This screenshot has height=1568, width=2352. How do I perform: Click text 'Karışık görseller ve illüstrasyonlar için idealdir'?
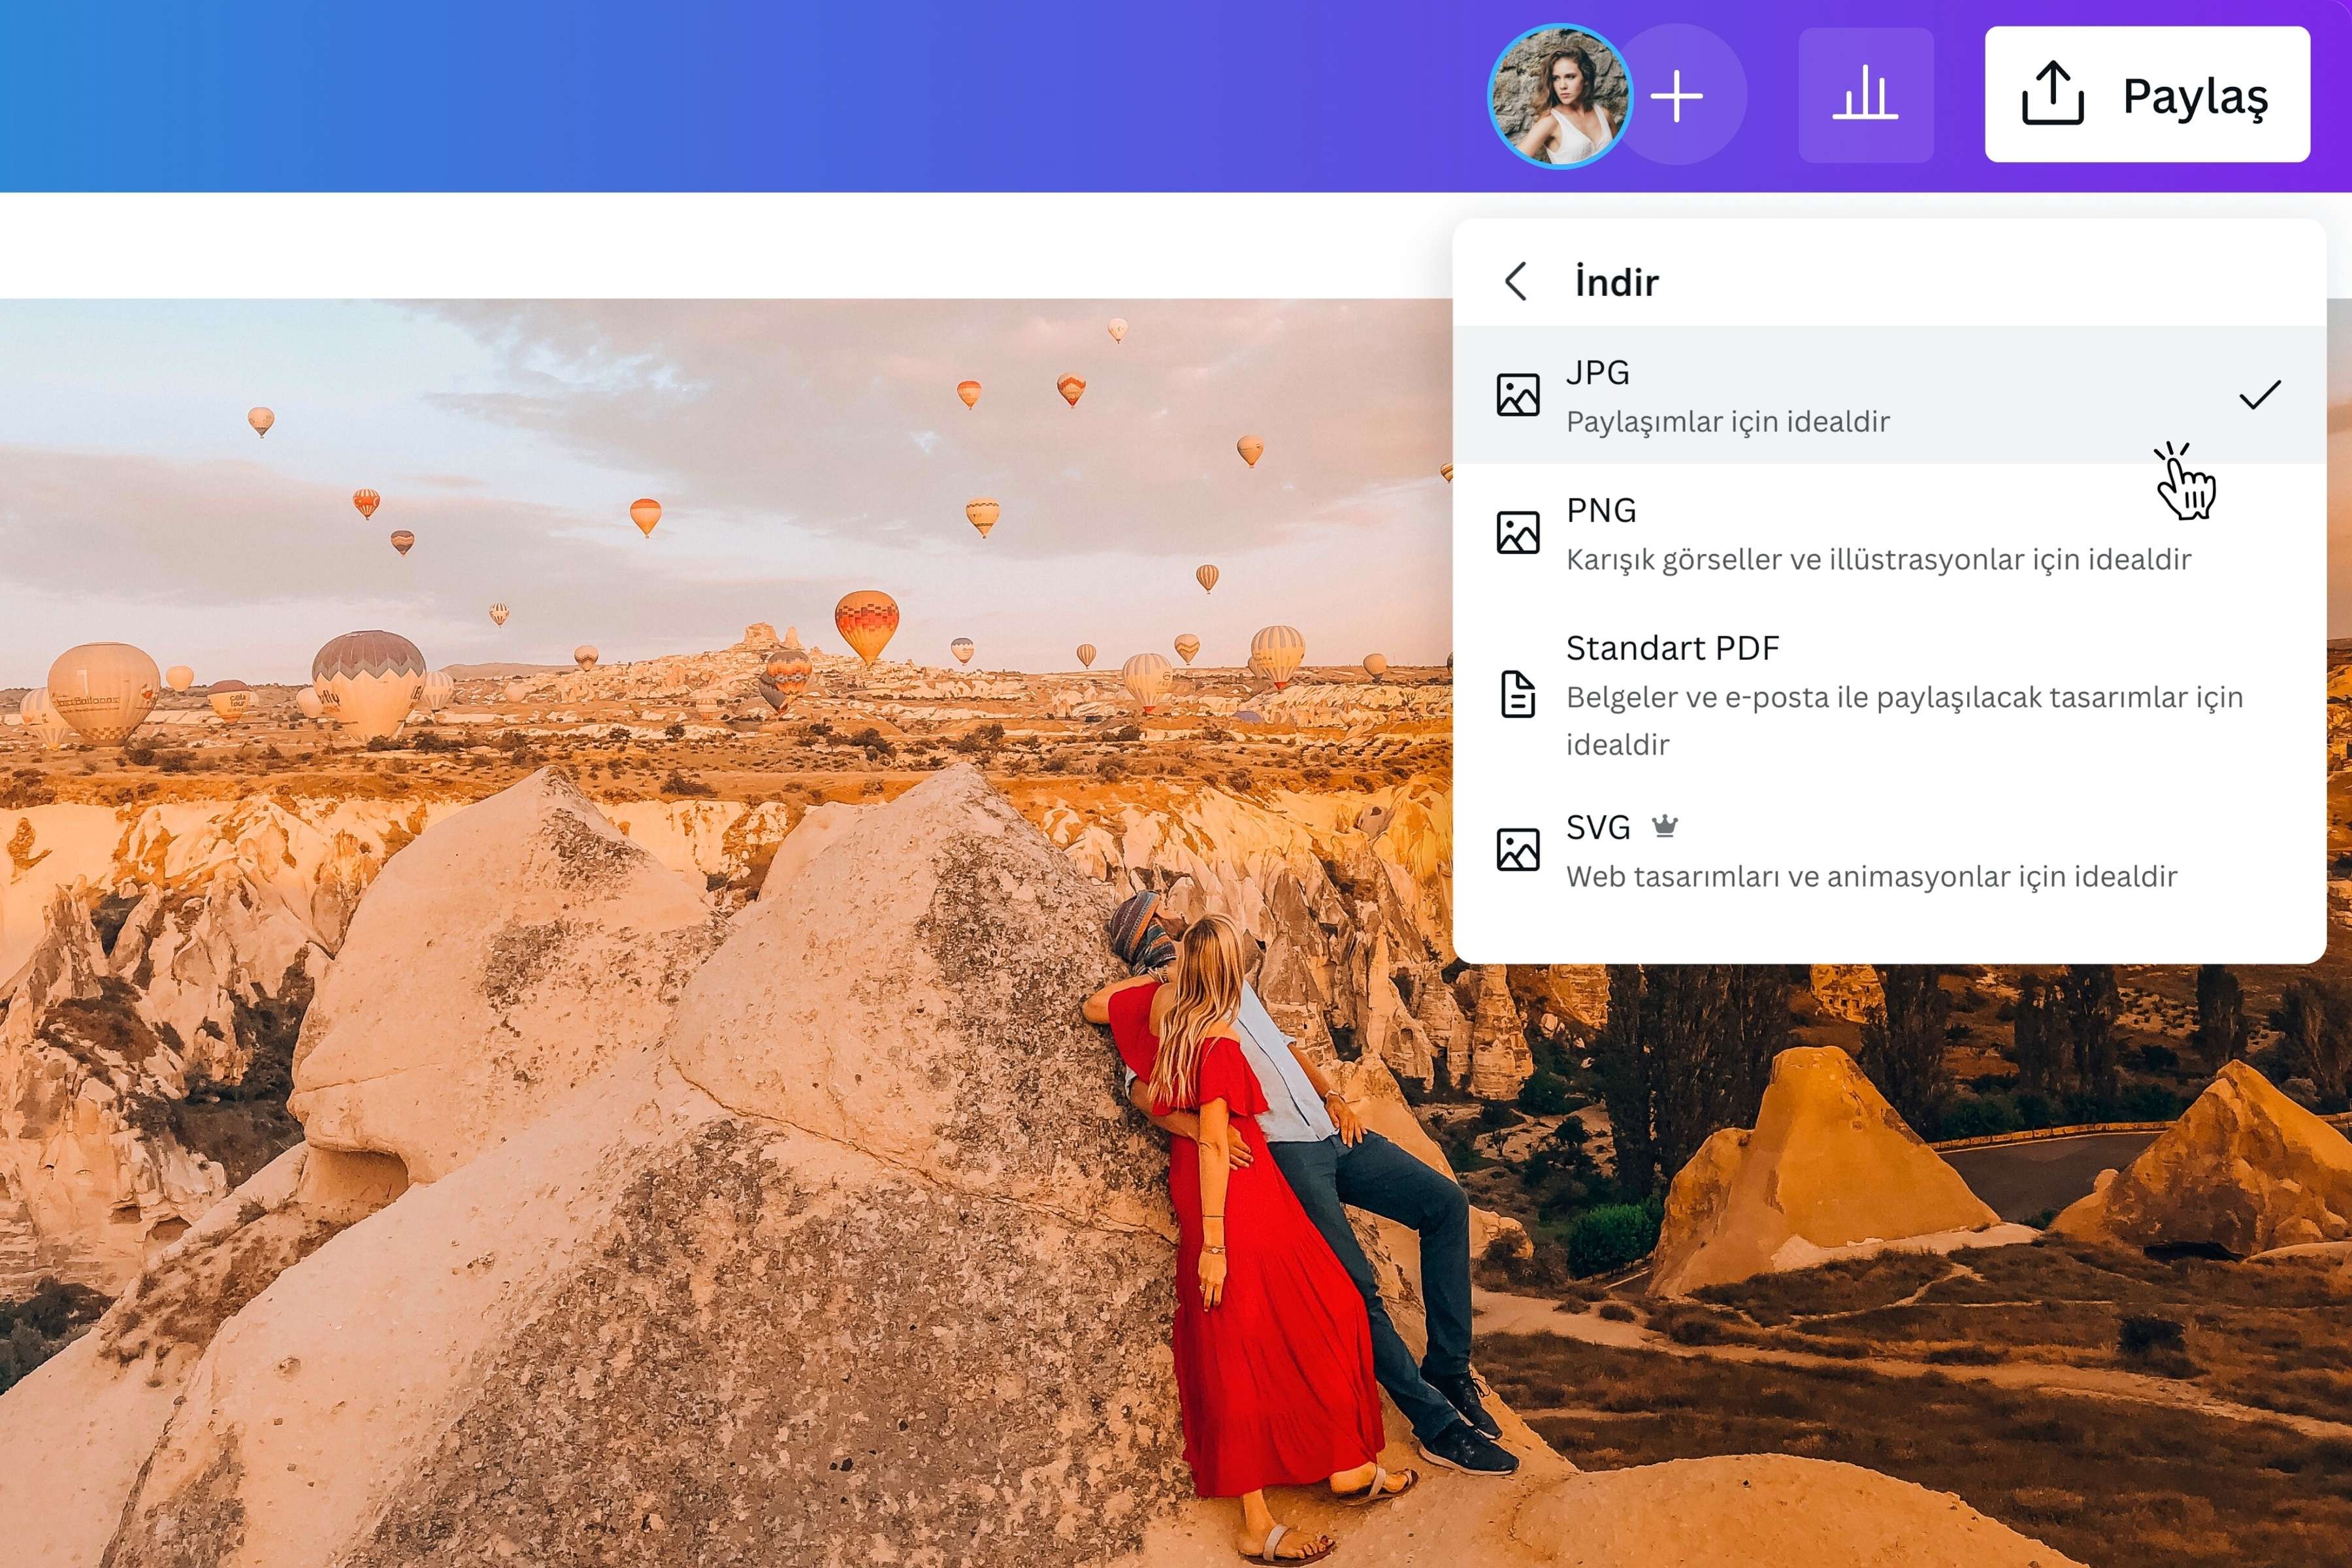[x=1879, y=560]
